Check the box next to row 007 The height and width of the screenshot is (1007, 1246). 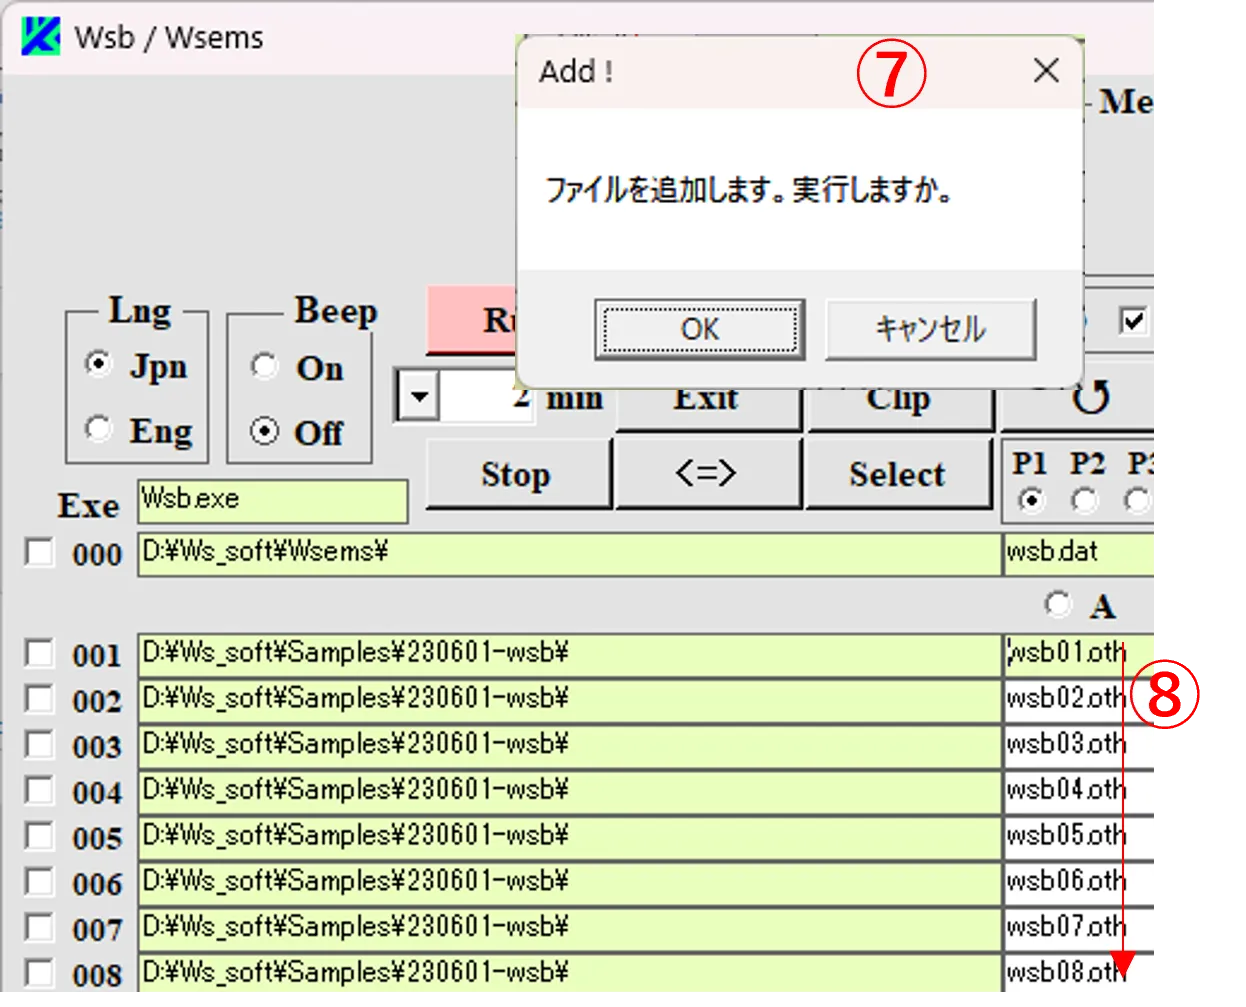coord(39,928)
